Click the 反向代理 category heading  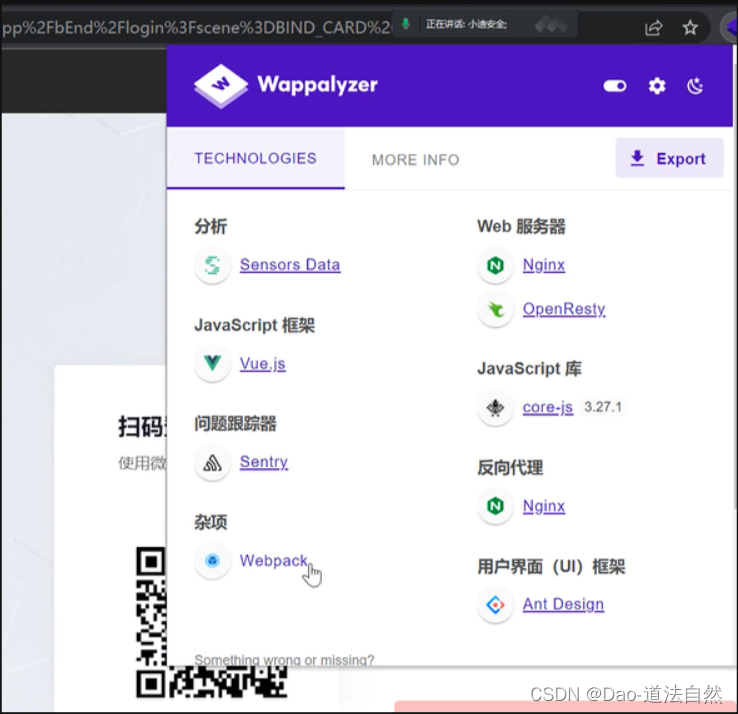click(510, 467)
